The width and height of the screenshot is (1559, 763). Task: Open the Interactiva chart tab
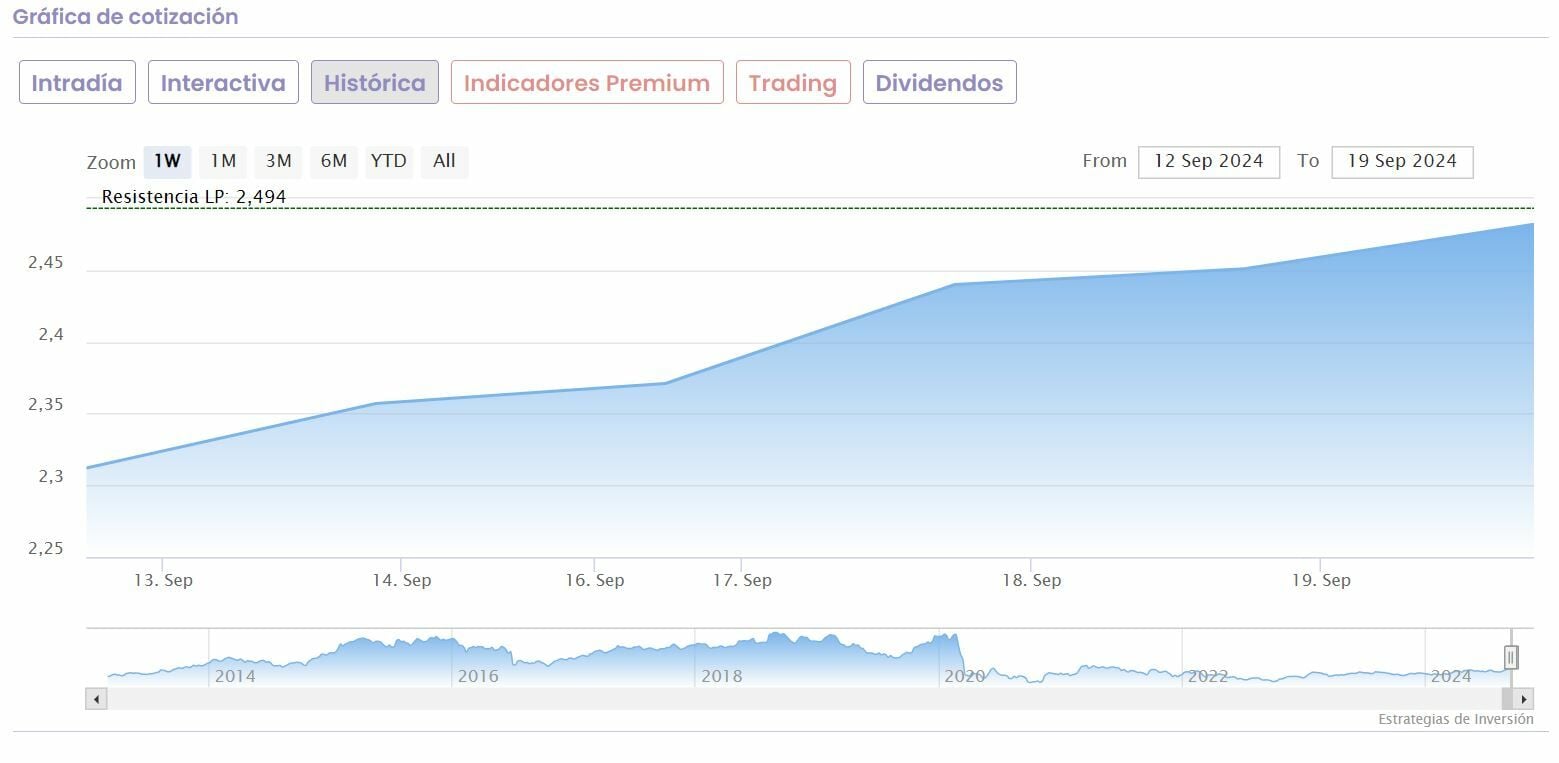click(x=223, y=82)
